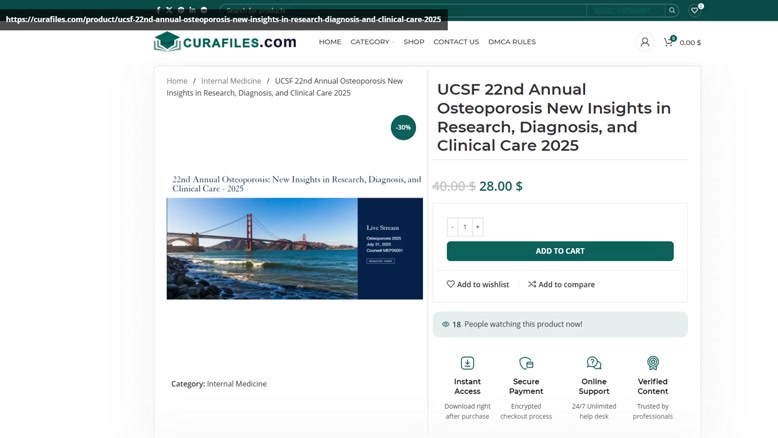Open the DMCA Rules page
778x438 pixels.
pyautogui.click(x=512, y=42)
